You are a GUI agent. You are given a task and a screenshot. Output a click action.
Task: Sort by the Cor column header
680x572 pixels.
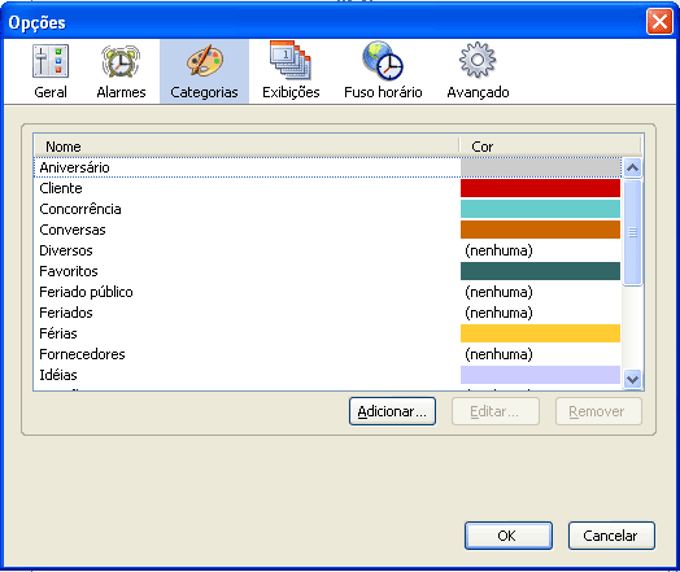[549, 147]
